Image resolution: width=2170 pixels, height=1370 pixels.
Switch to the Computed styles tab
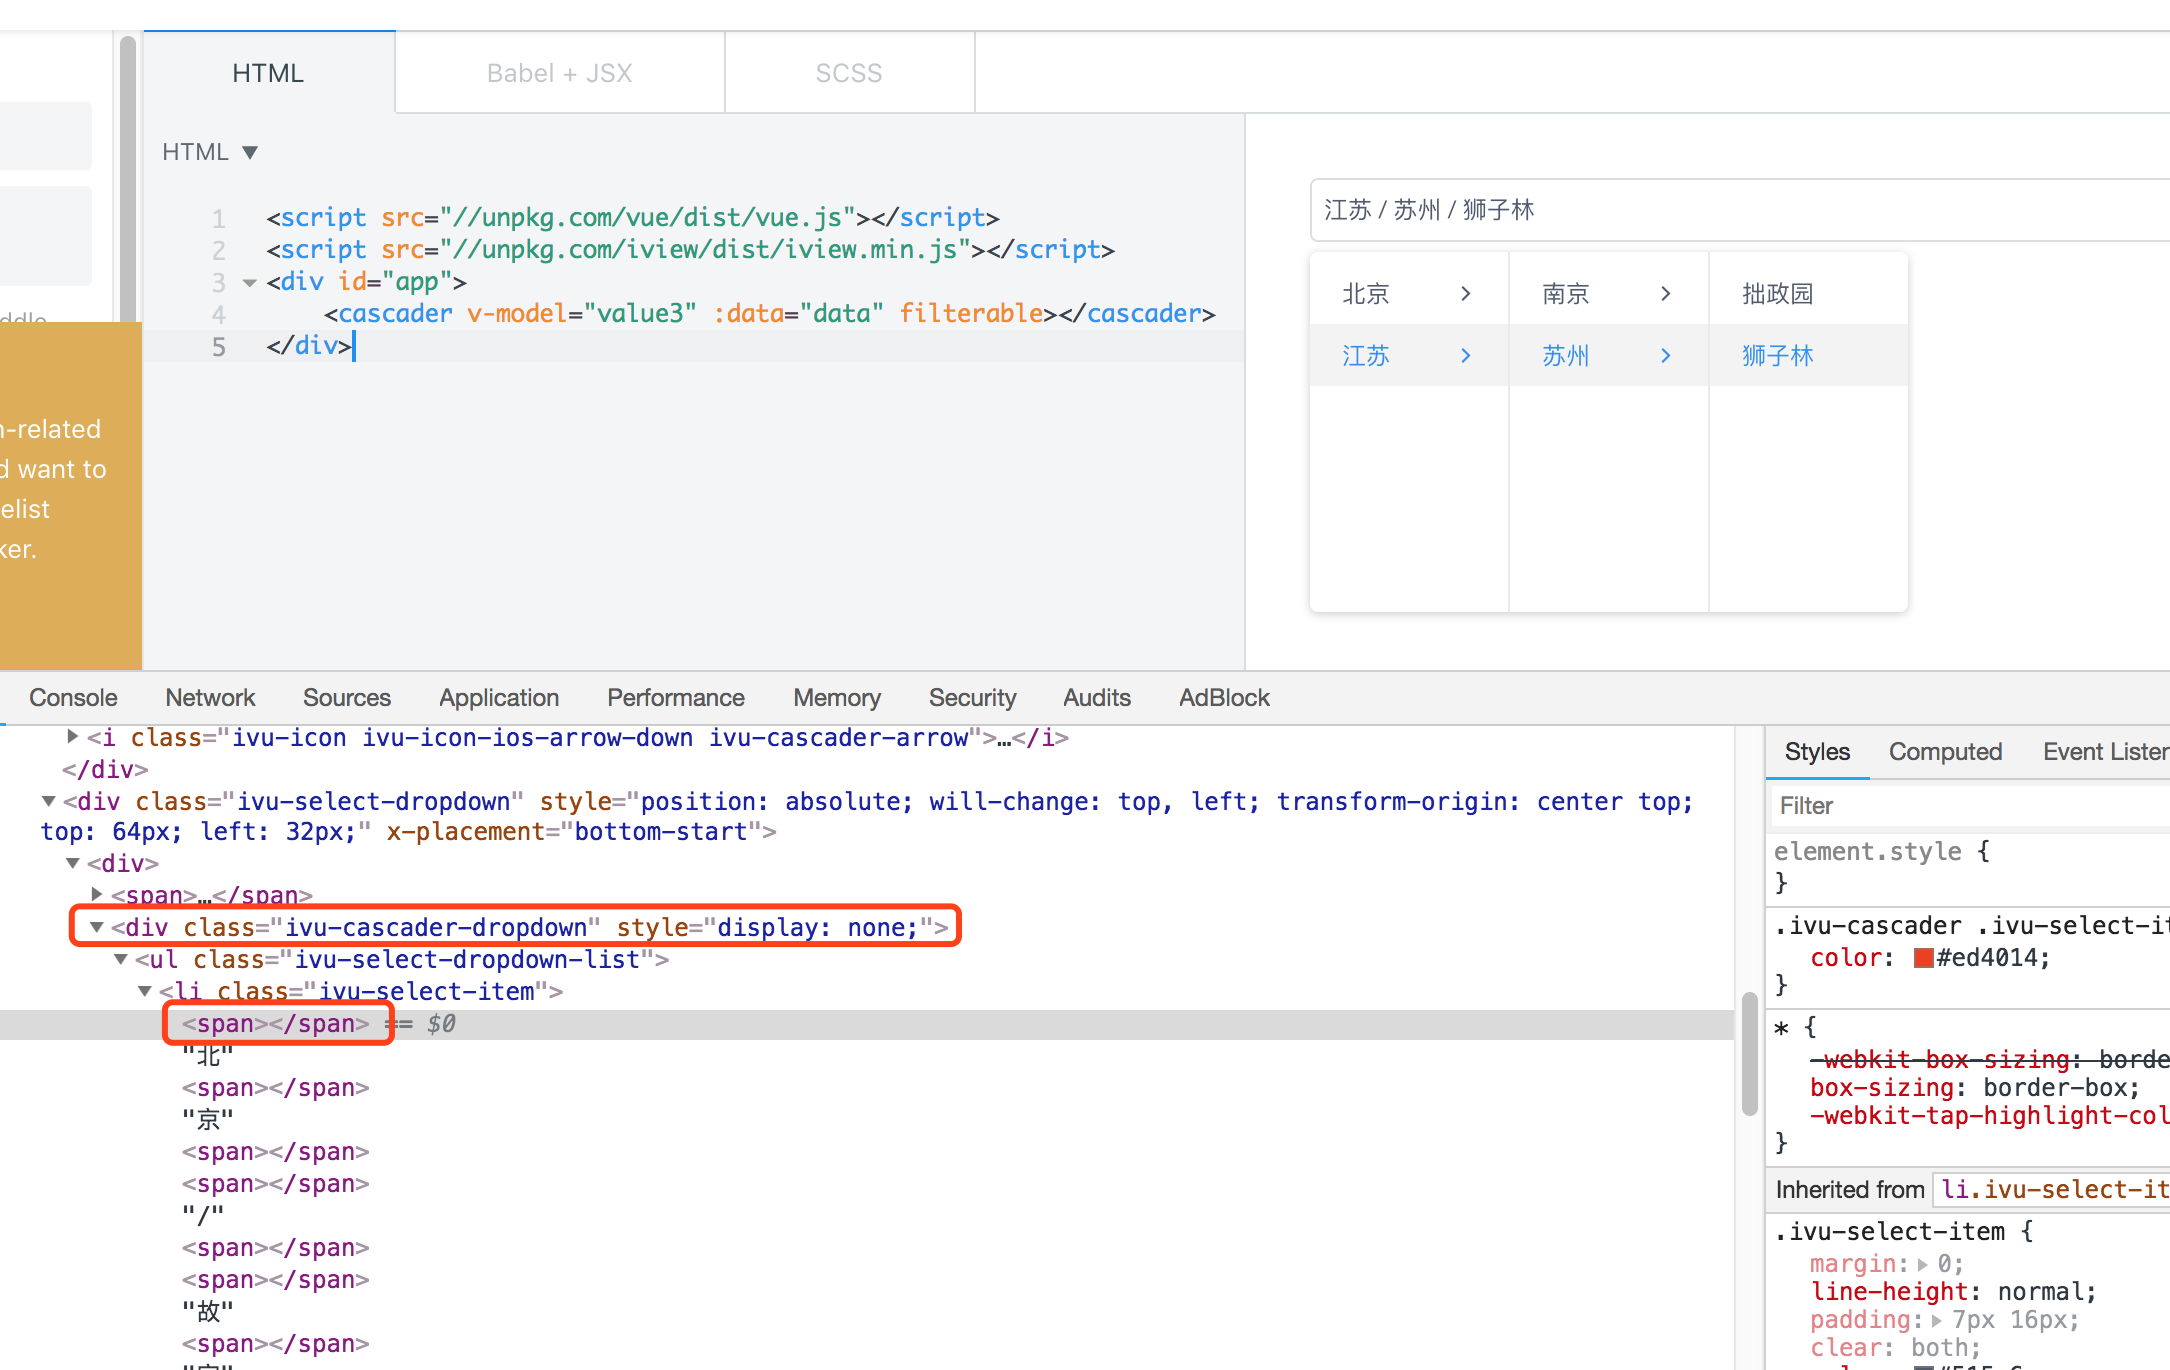(x=1944, y=751)
